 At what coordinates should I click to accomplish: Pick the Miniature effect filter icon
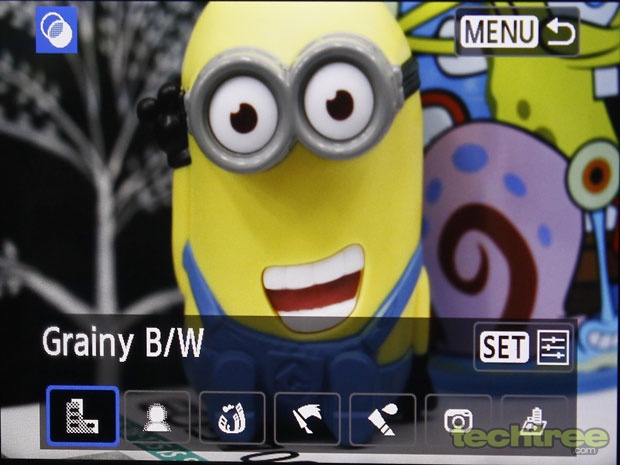534,421
